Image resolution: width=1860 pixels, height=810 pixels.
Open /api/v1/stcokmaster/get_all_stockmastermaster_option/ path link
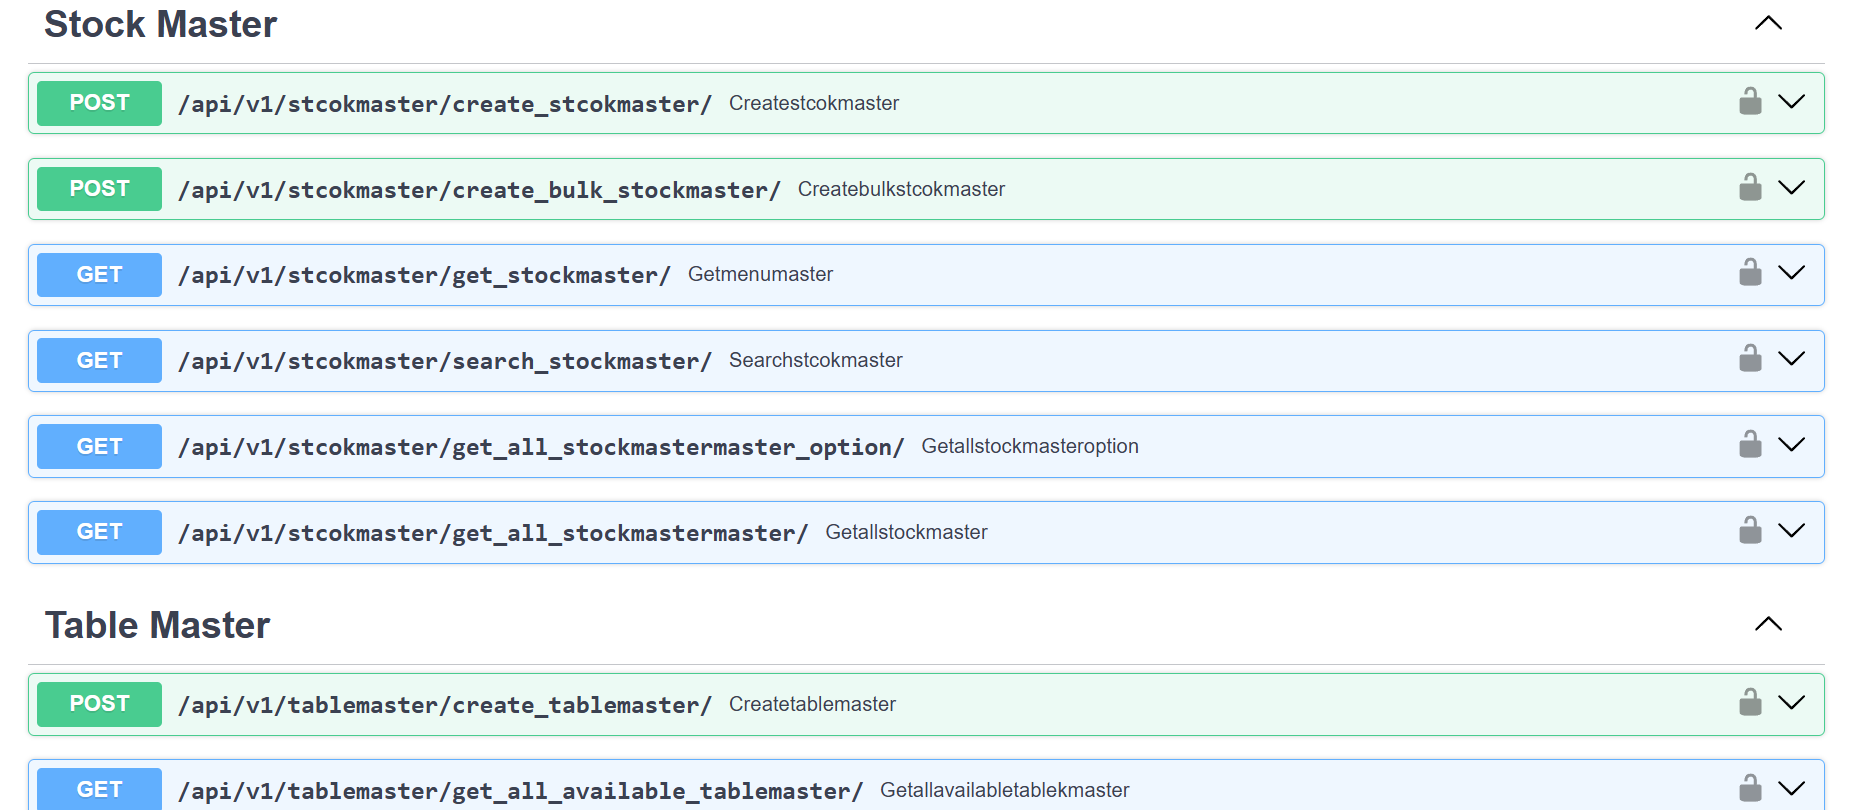pos(540,447)
